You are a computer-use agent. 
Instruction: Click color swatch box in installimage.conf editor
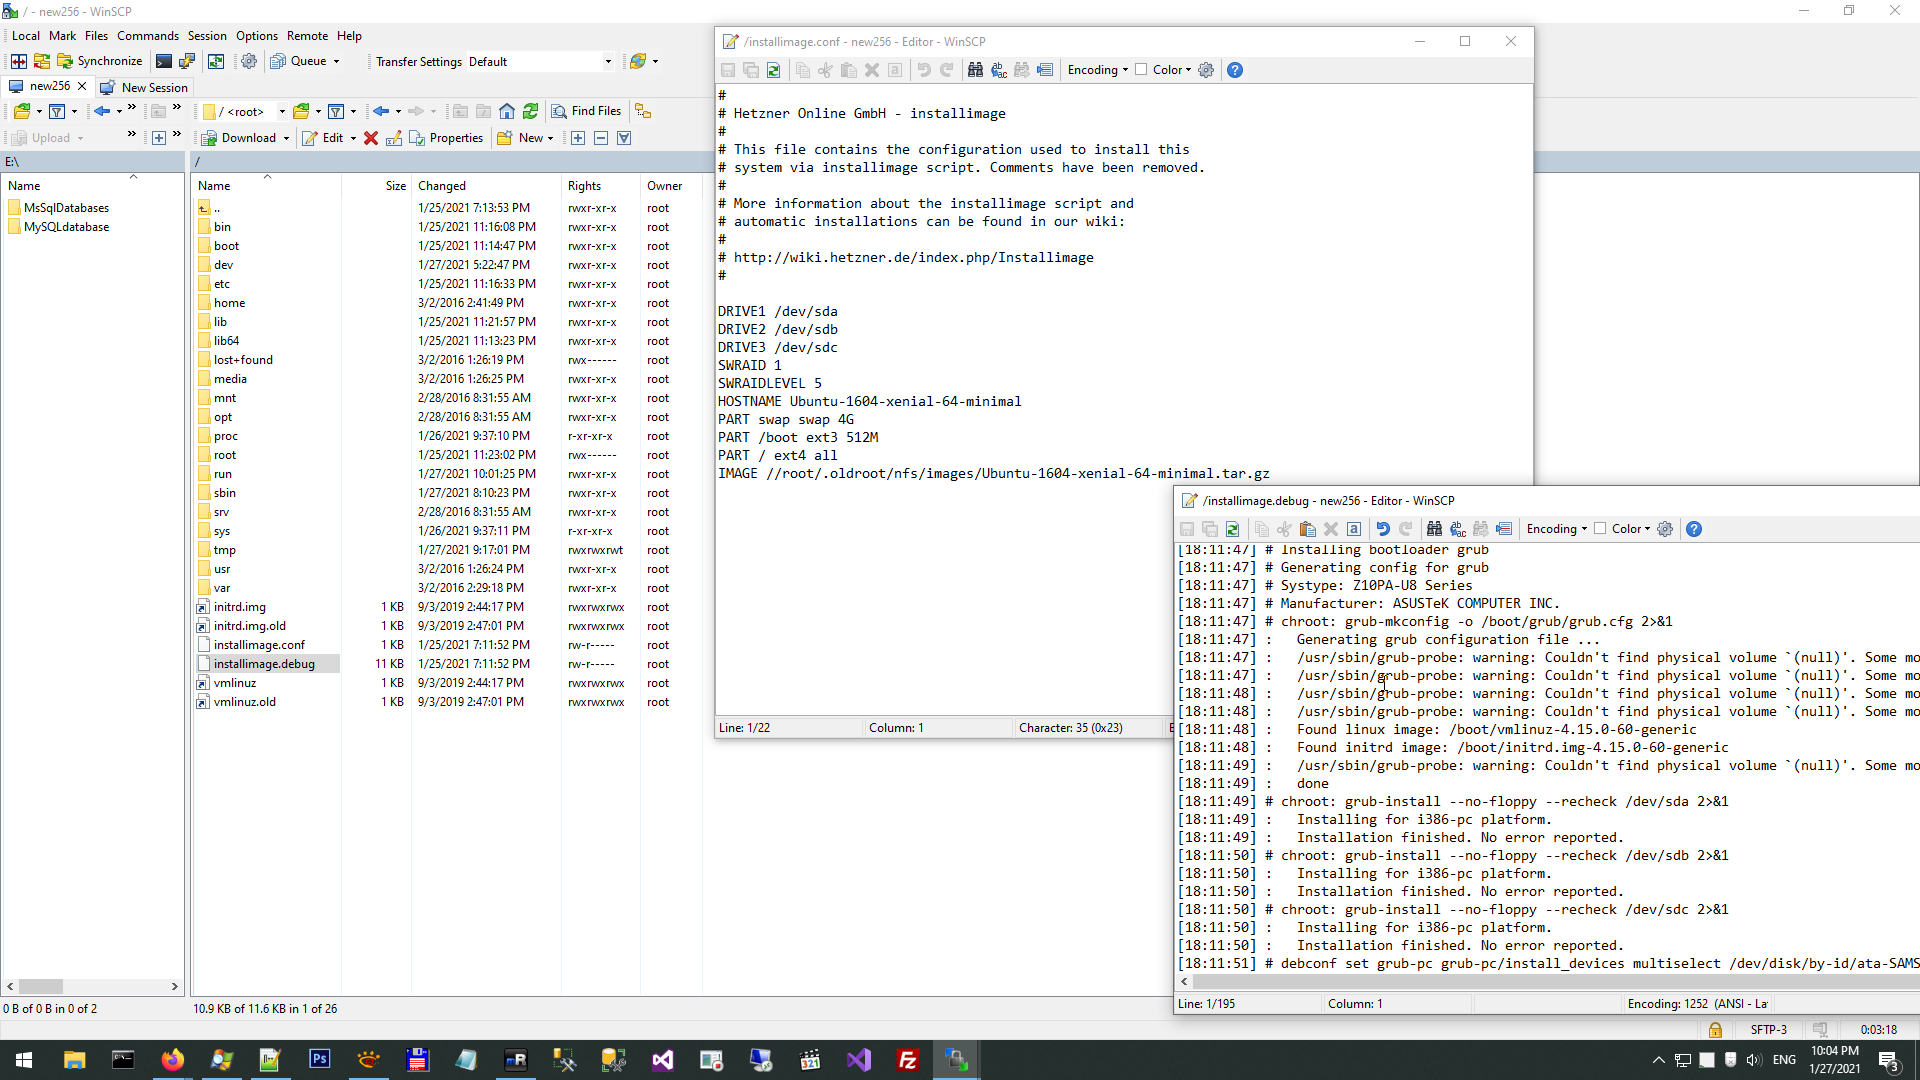point(1141,70)
